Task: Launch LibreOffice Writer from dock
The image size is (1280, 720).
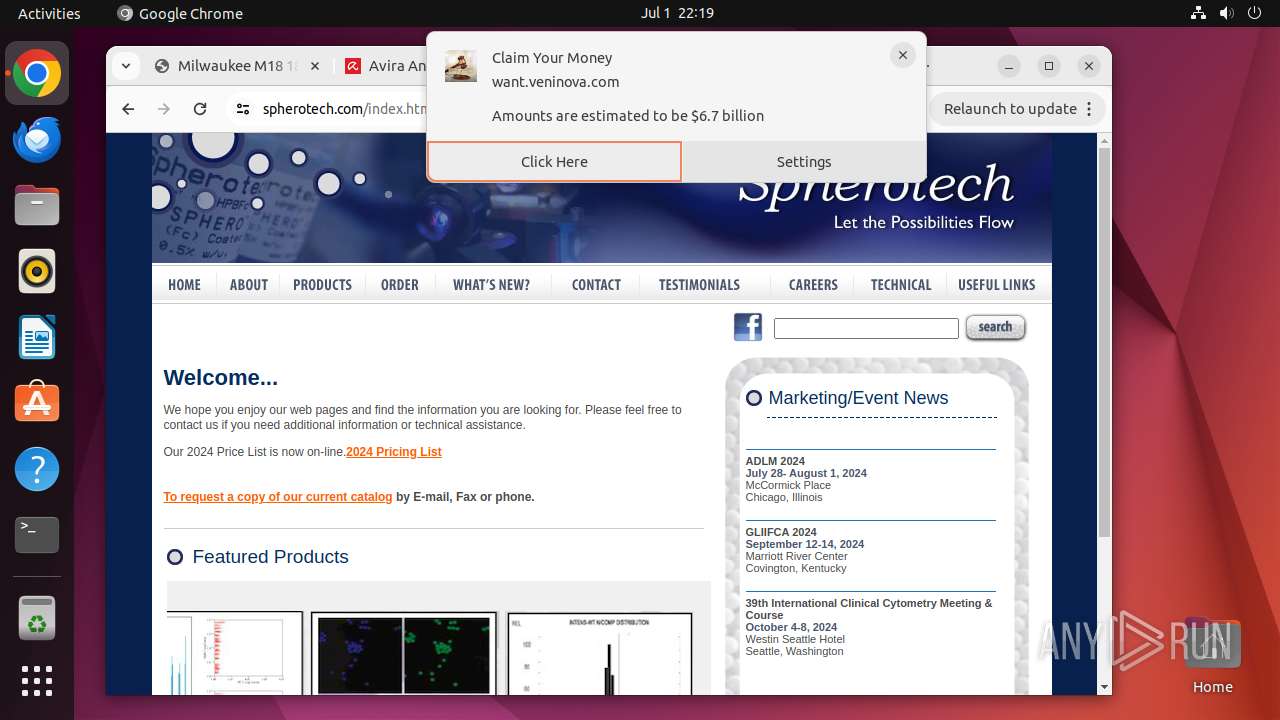Action: [37, 337]
